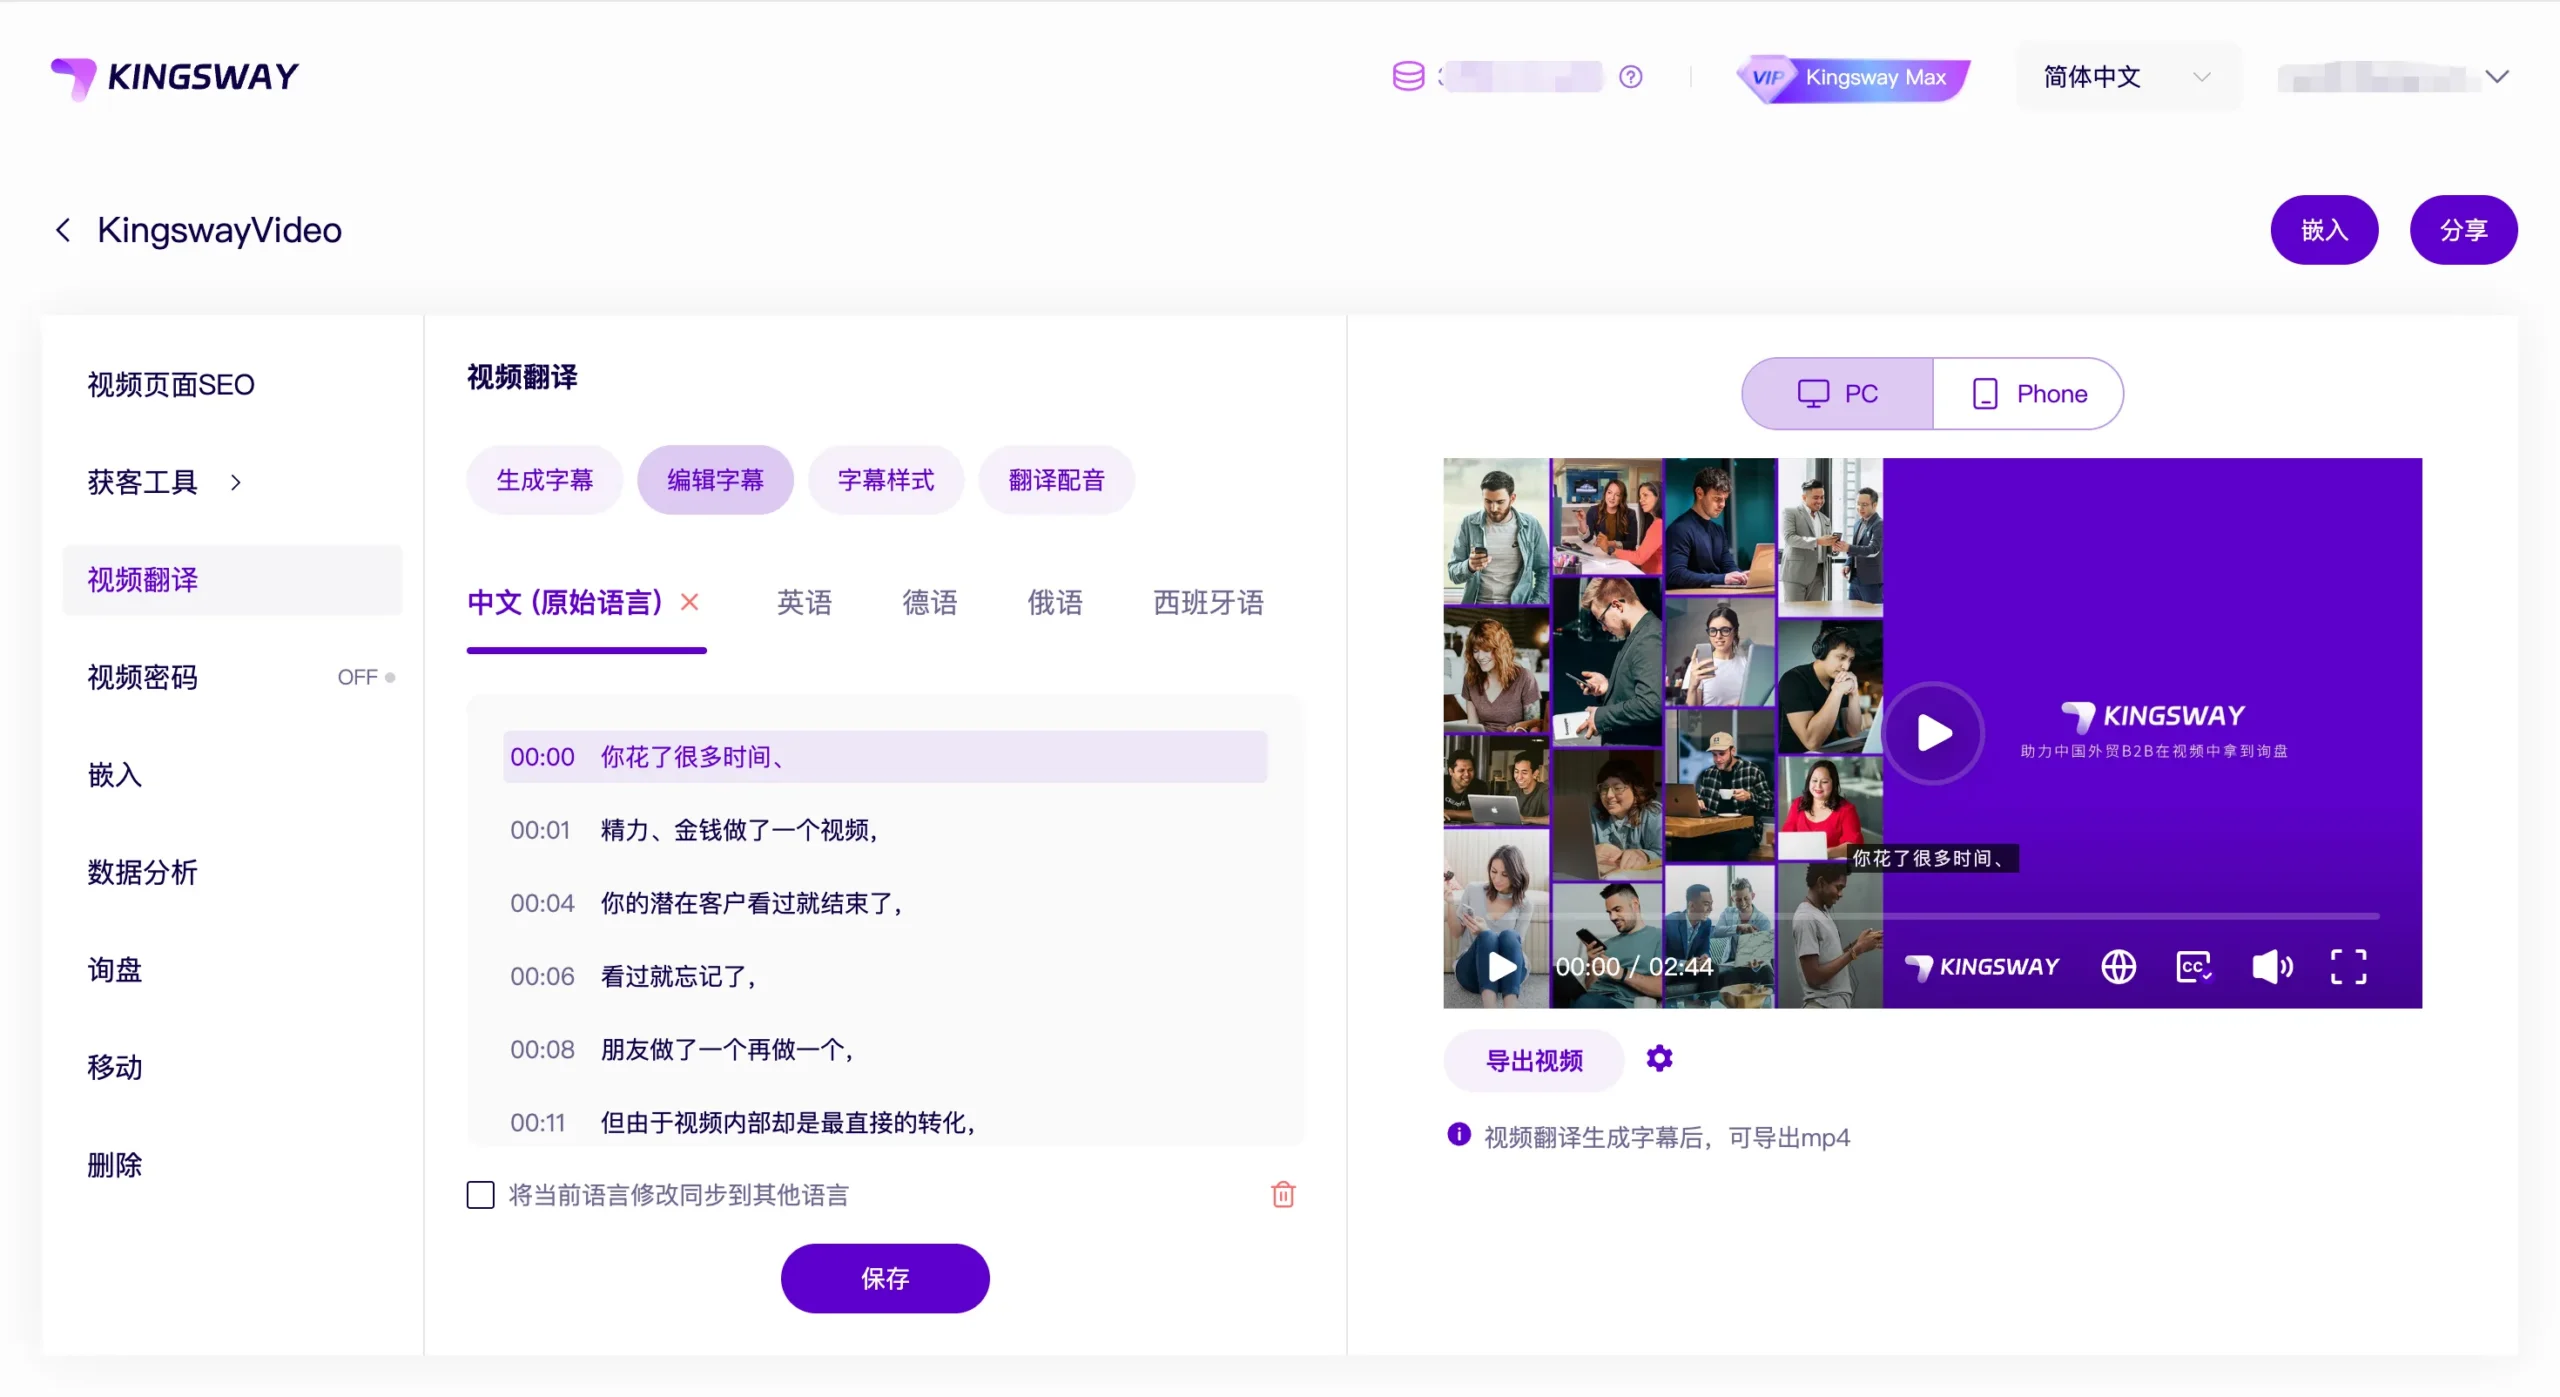Switch preview to PC view
This screenshot has height=1397, width=2560.
tap(1837, 394)
